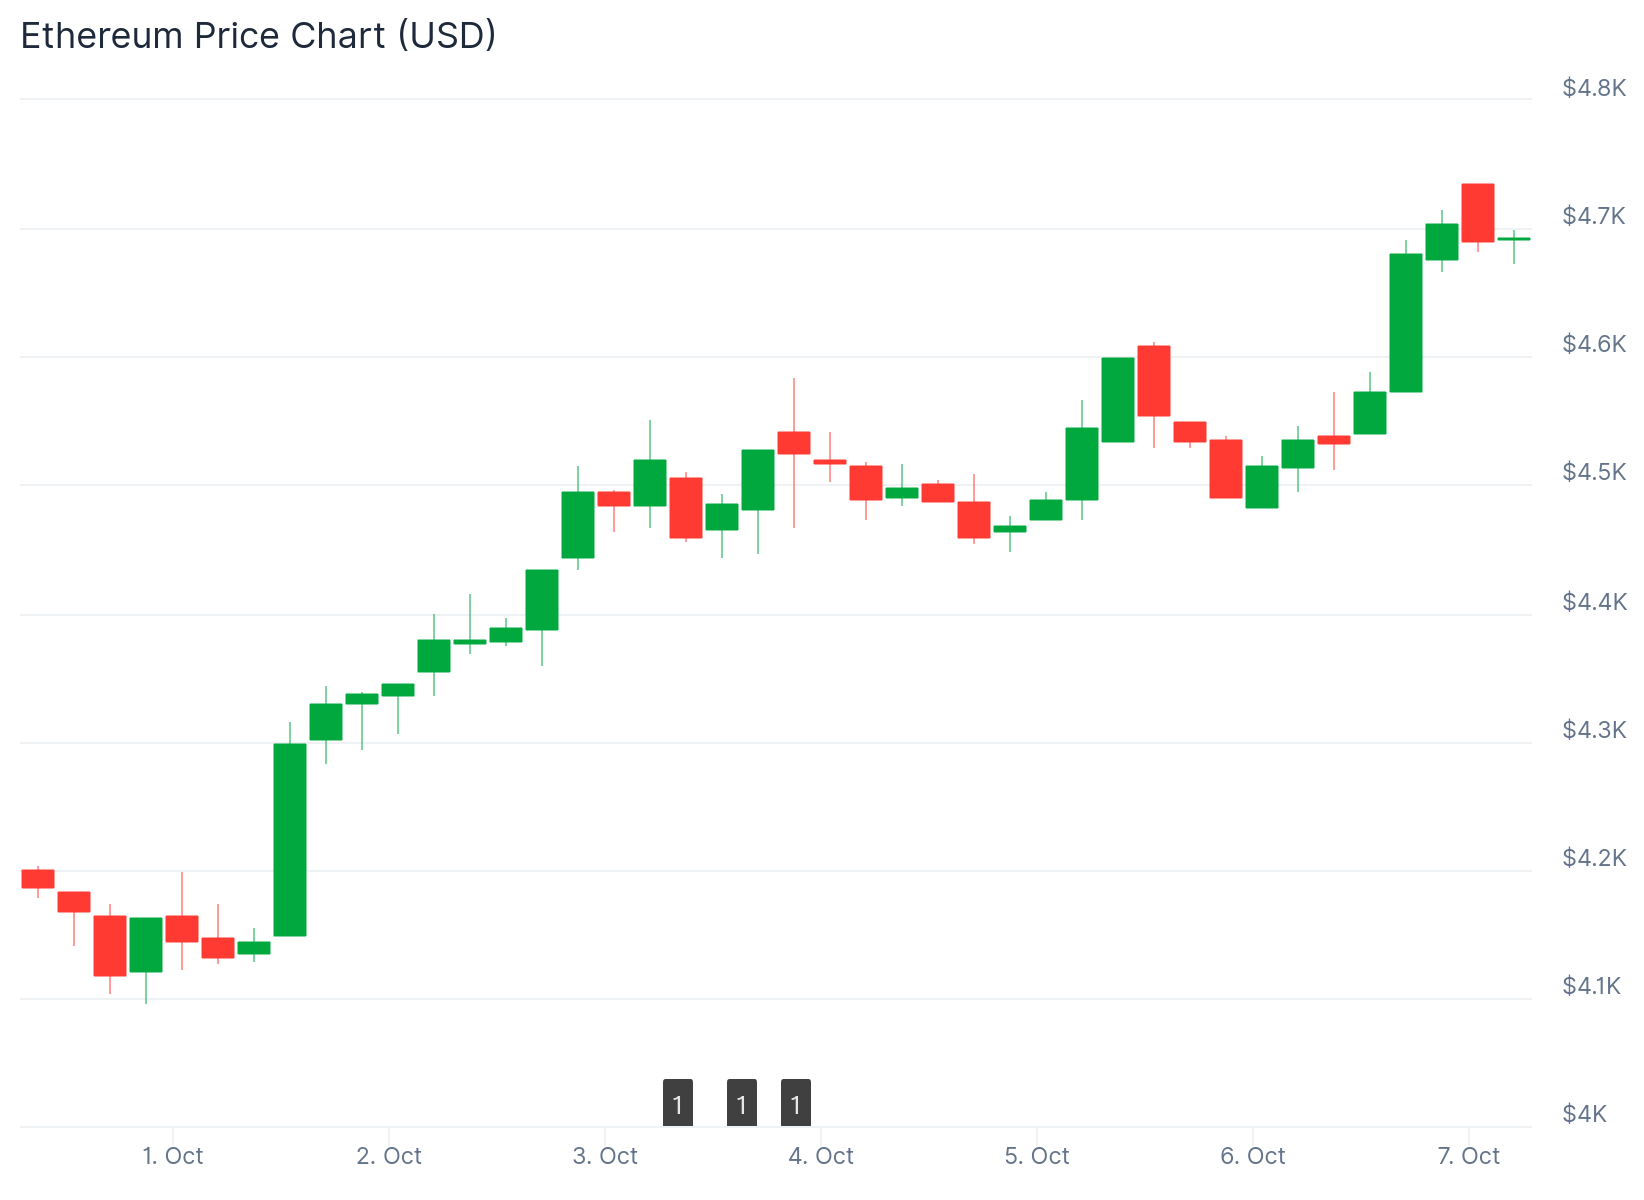1644x1200 pixels.
Task: Select the '$4K' price axis label
Action: pyautogui.click(x=1585, y=1114)
